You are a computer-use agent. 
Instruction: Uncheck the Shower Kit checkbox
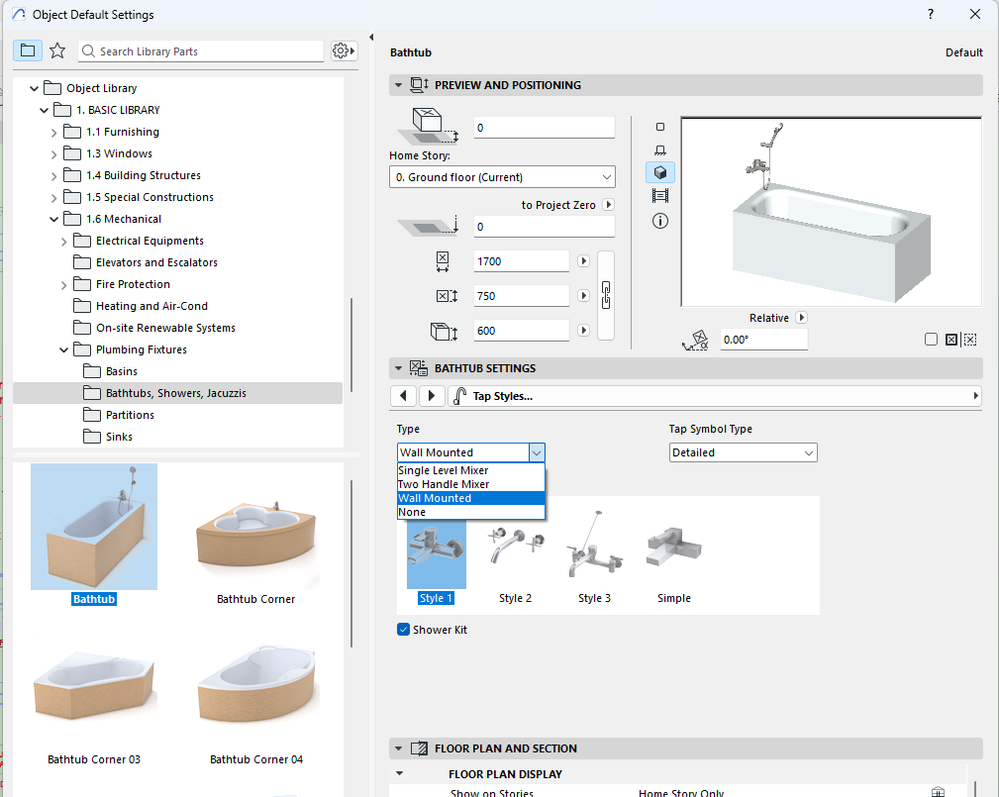[404, 630]
